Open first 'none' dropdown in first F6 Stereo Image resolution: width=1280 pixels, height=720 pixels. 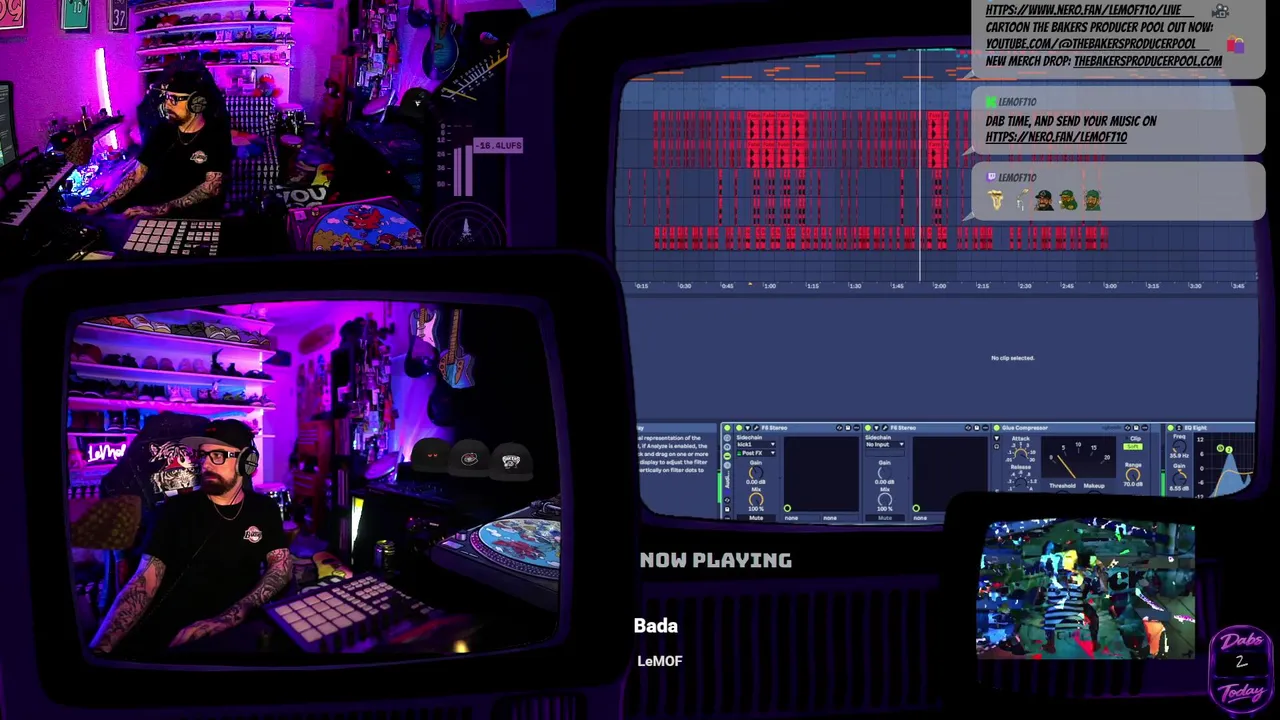pos(802,518)
